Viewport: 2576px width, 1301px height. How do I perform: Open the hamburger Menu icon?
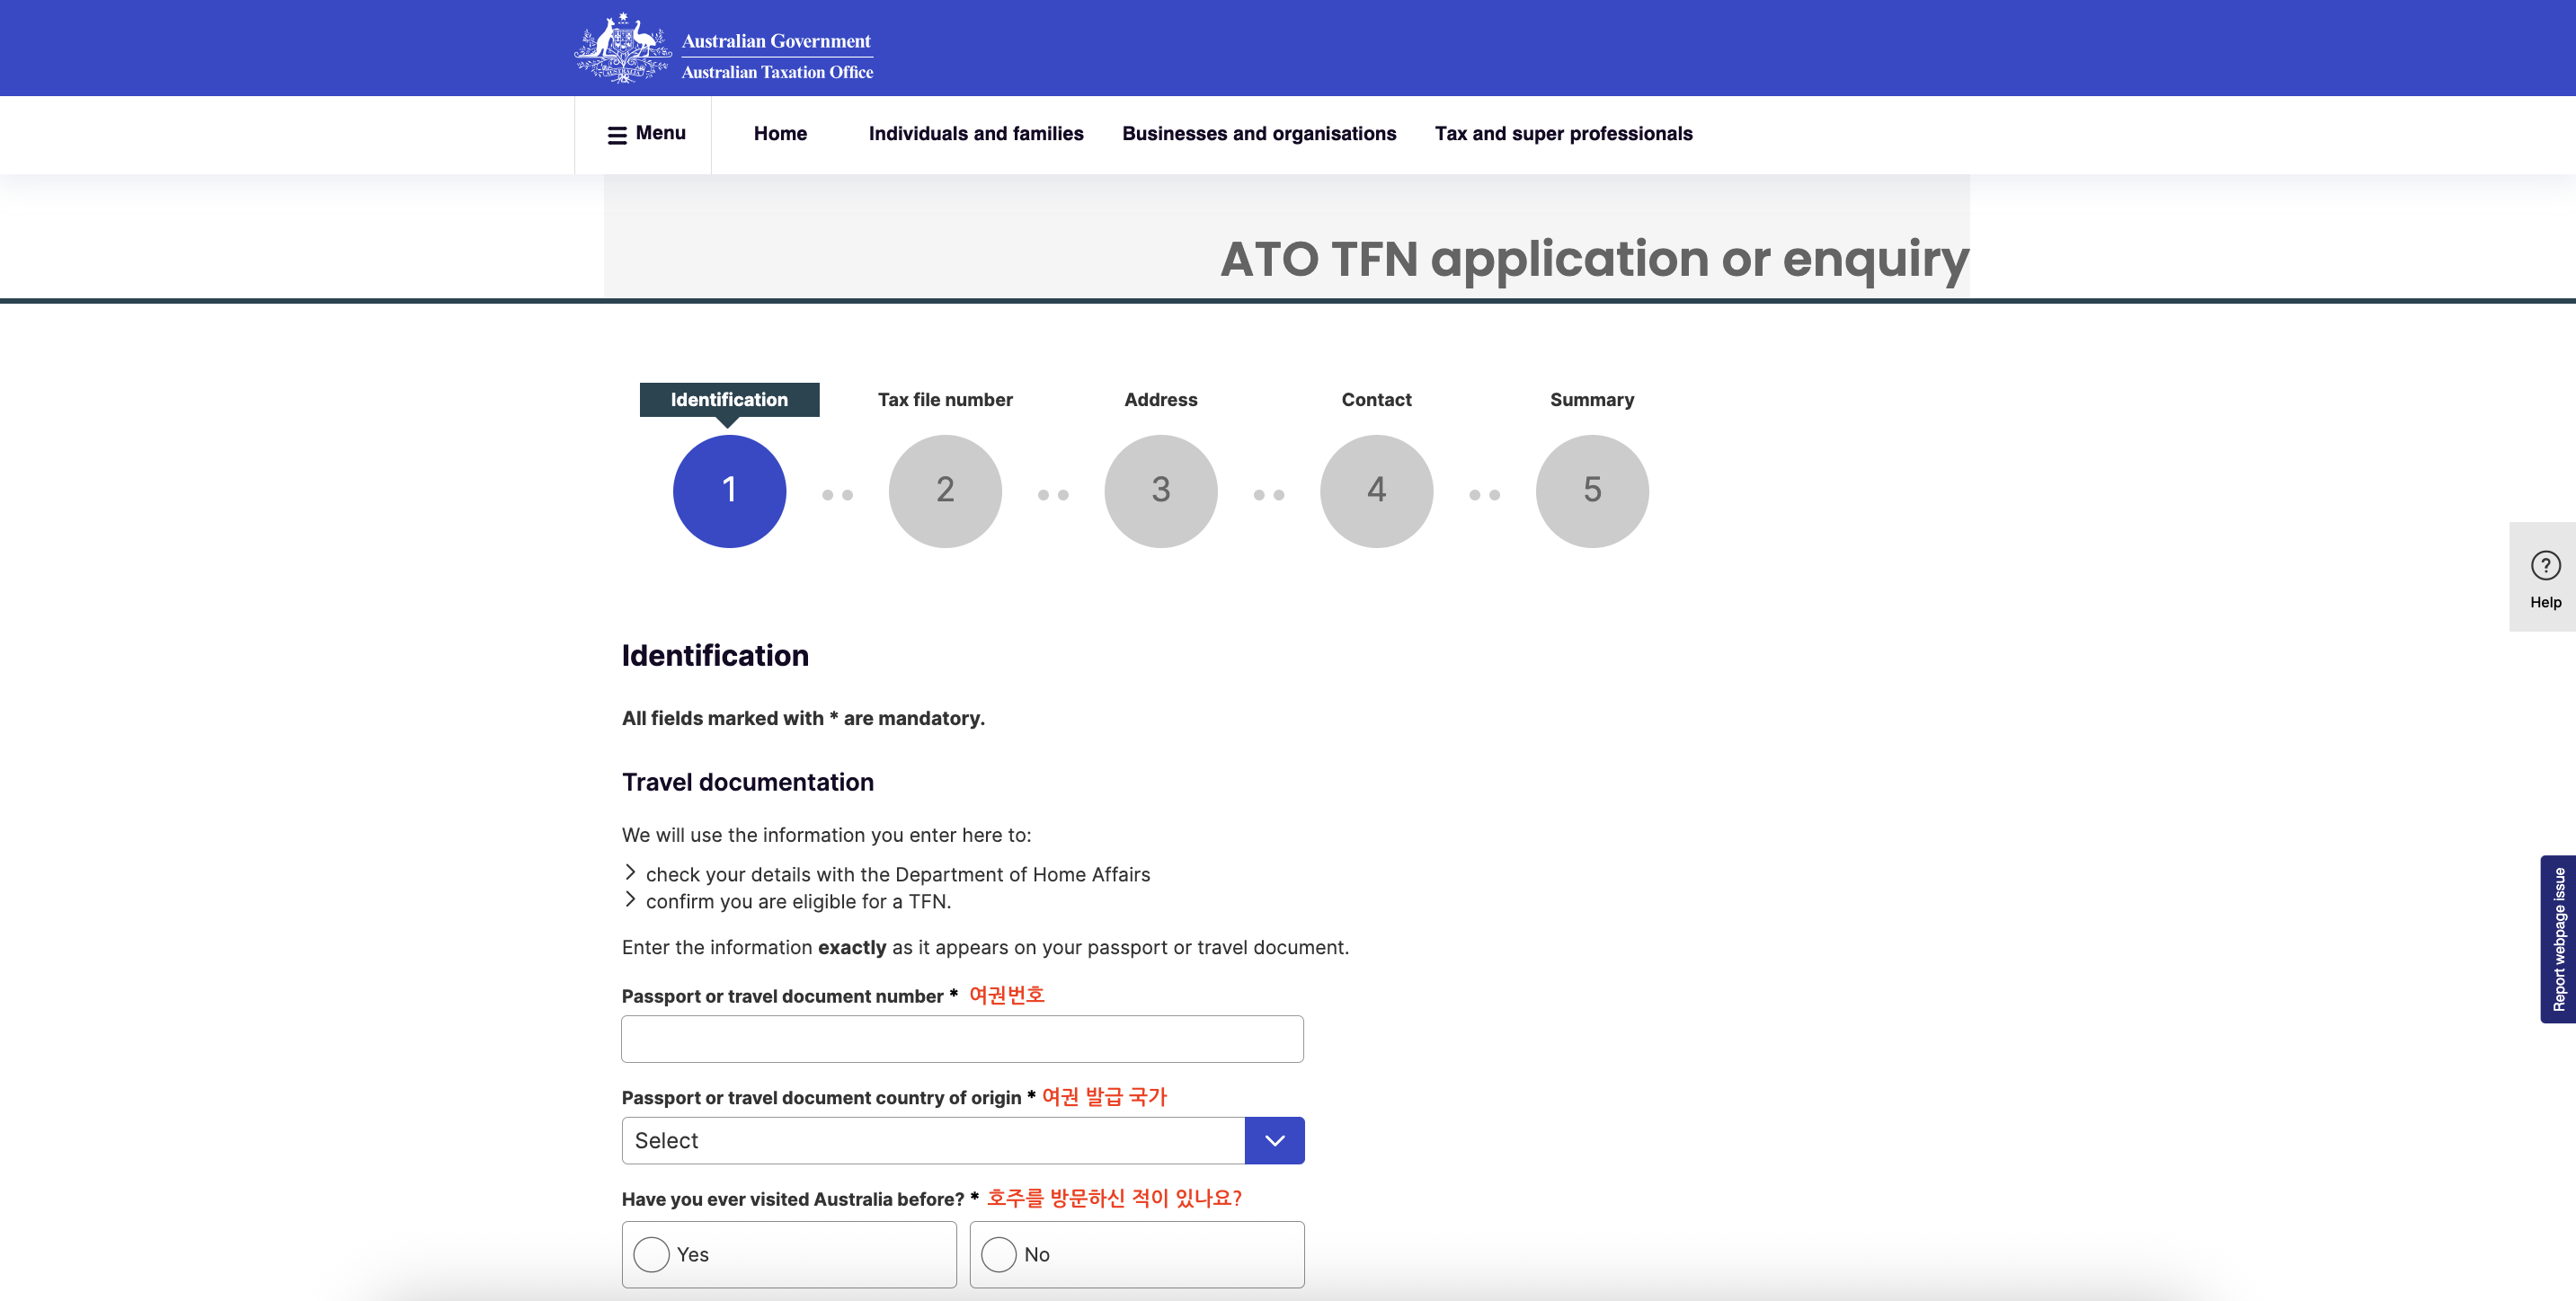(x=617, y=134)
